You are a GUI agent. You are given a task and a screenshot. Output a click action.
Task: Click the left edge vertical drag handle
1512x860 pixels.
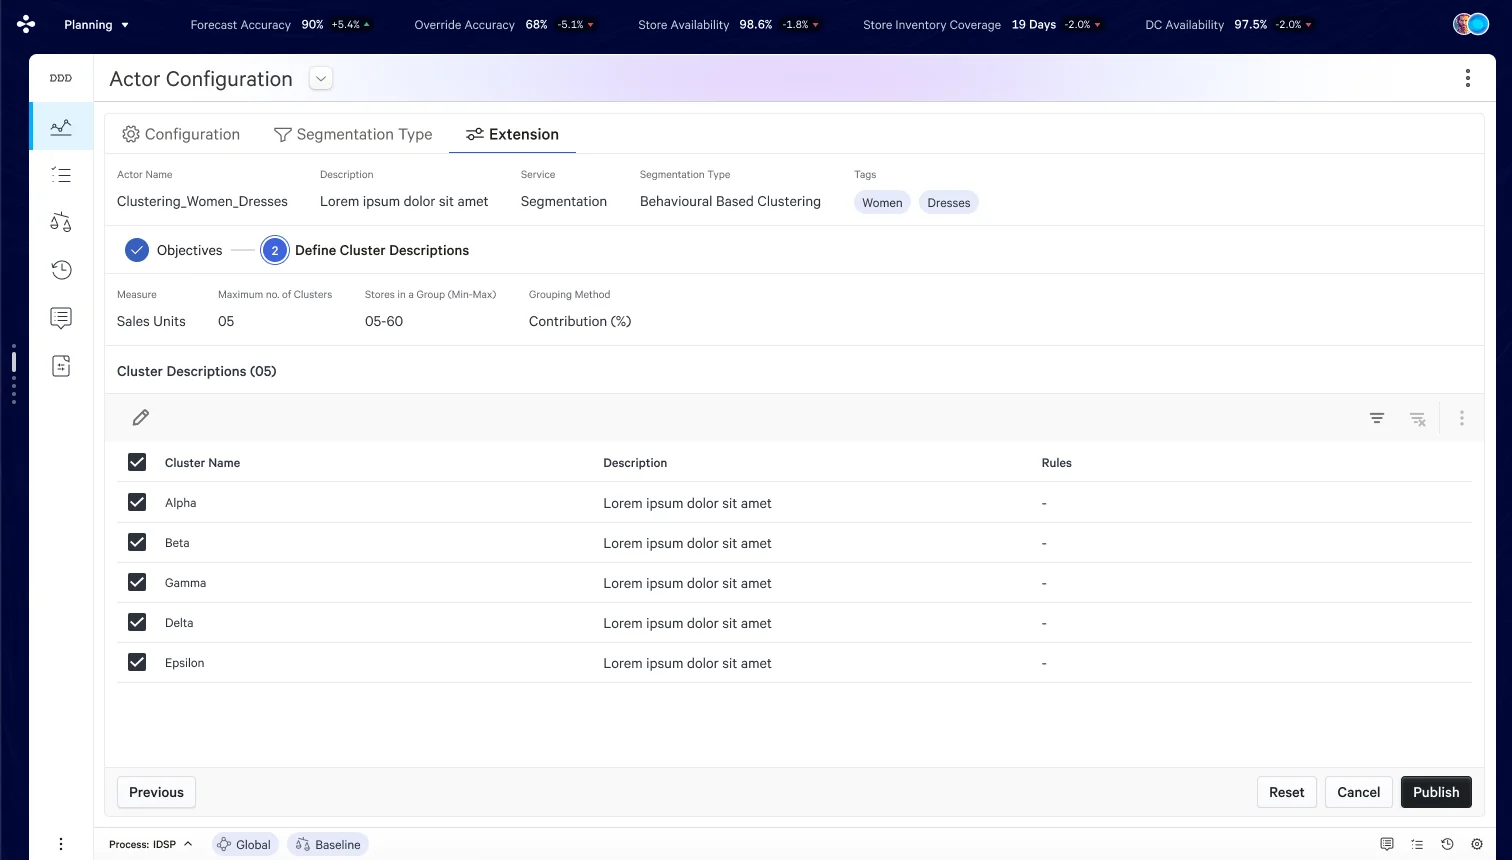coord(13,374)
